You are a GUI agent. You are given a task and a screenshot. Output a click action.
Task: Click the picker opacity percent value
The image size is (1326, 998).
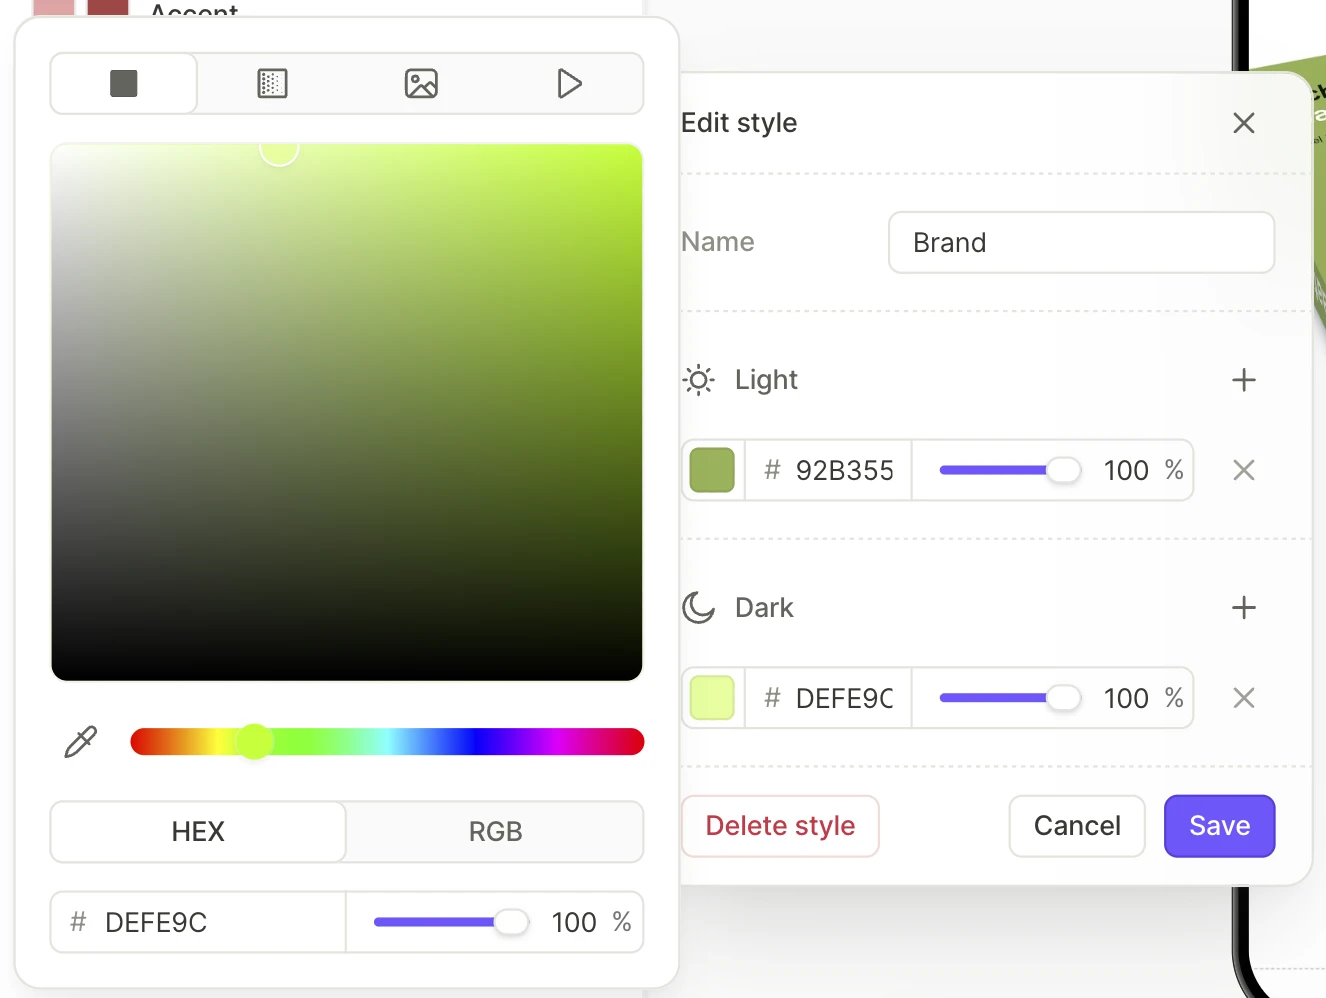tap(574, 922)
